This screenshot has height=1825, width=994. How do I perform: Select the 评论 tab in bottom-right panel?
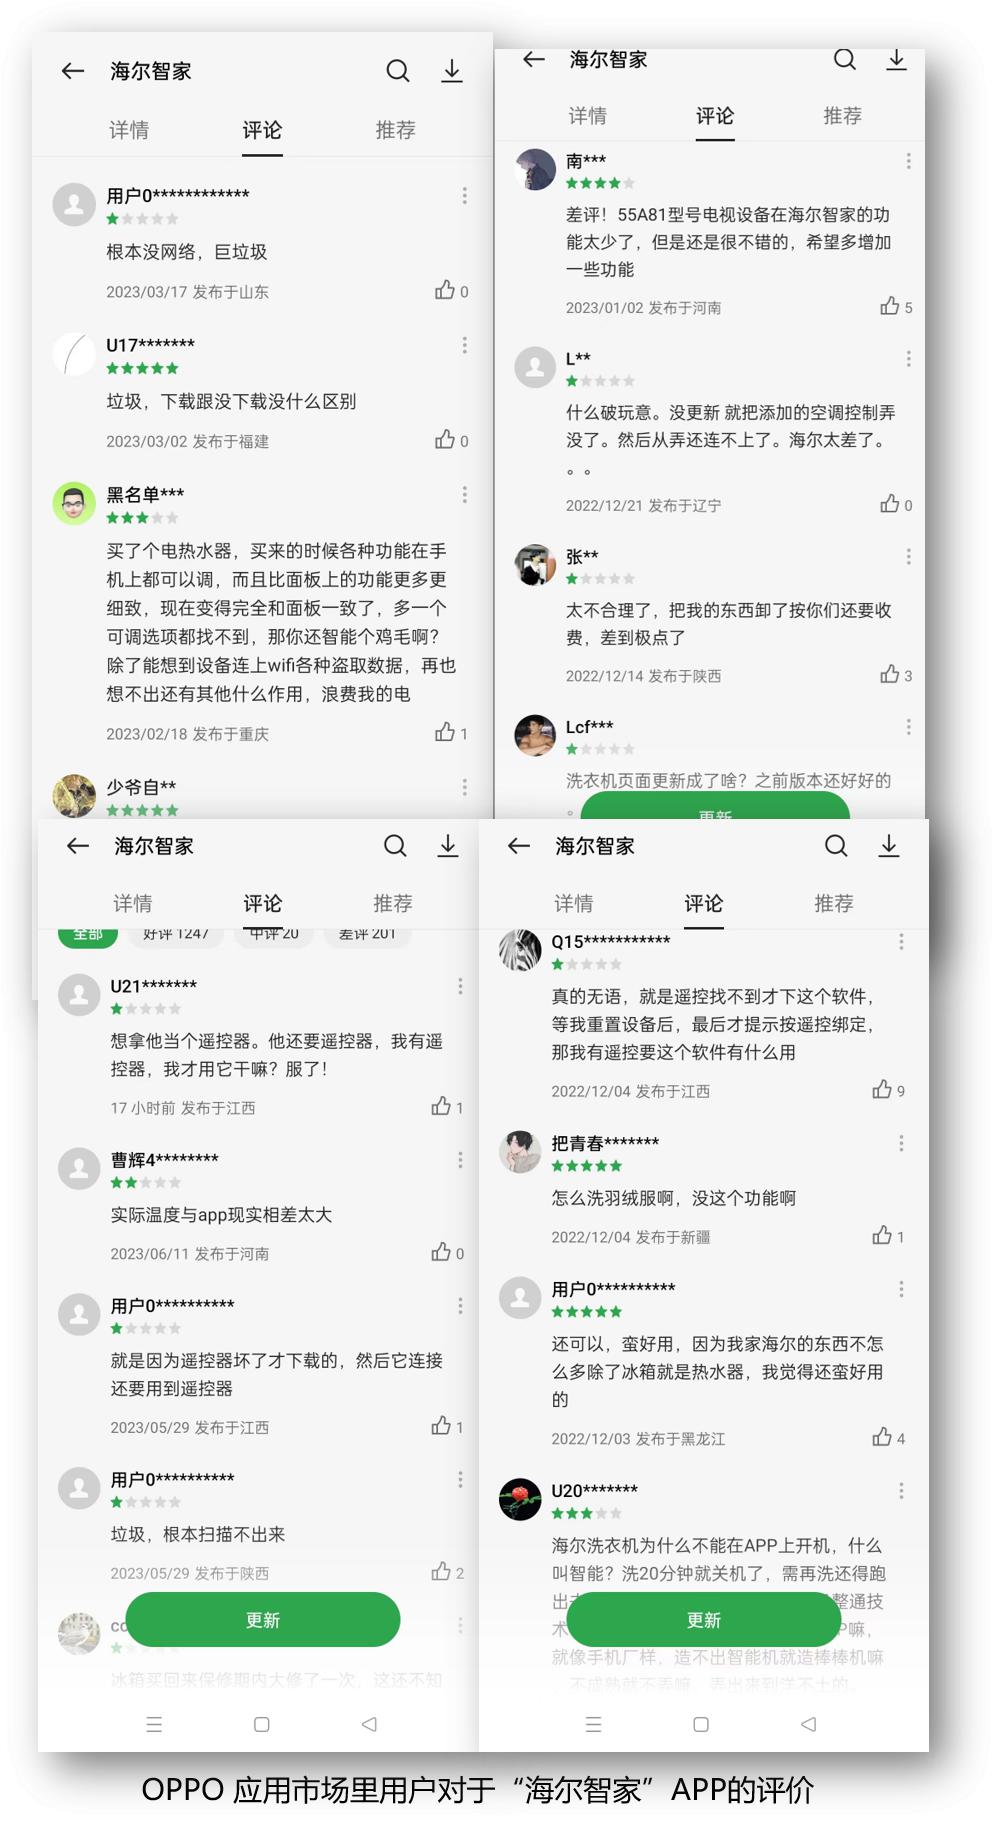click(x=703, y=904)
